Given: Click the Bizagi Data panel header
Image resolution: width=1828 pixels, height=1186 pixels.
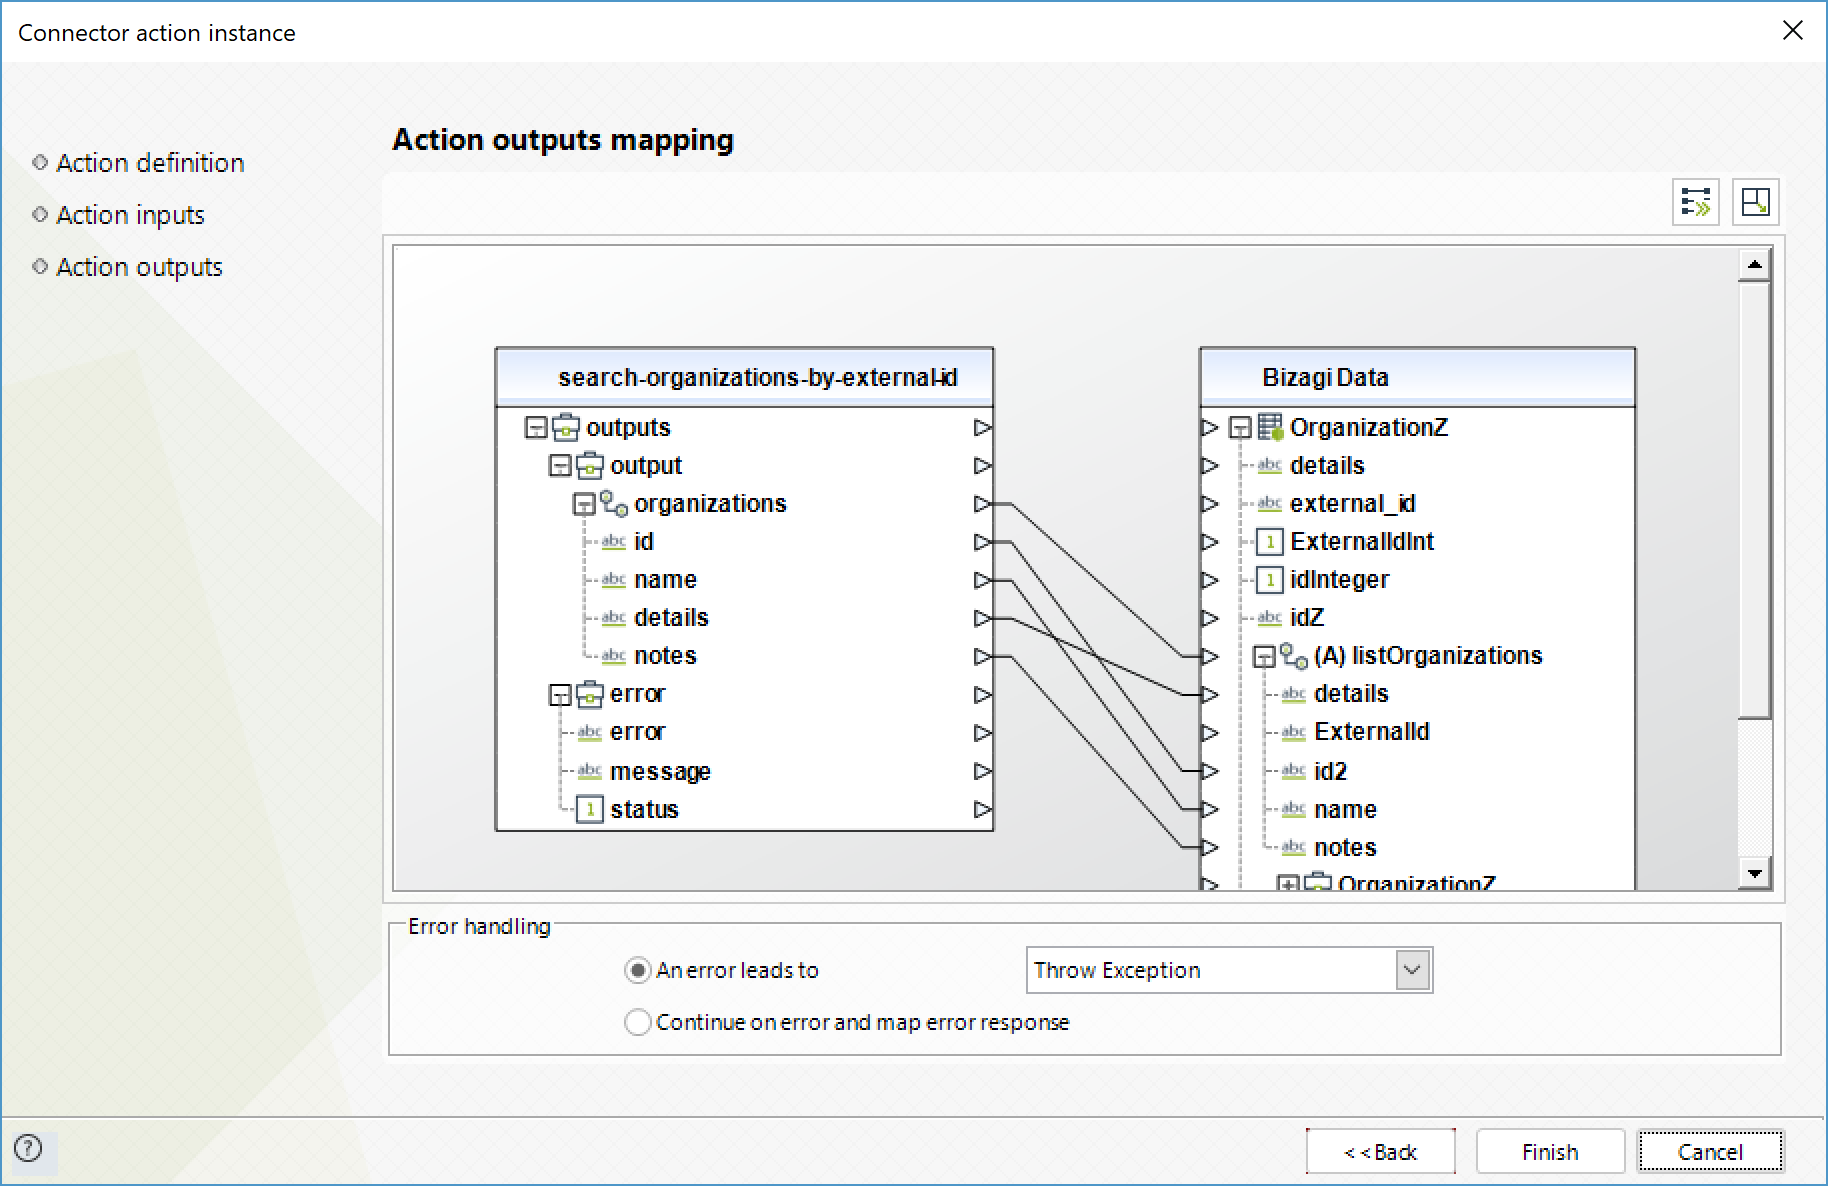Looking at the screenshot, I should 1417,378.
